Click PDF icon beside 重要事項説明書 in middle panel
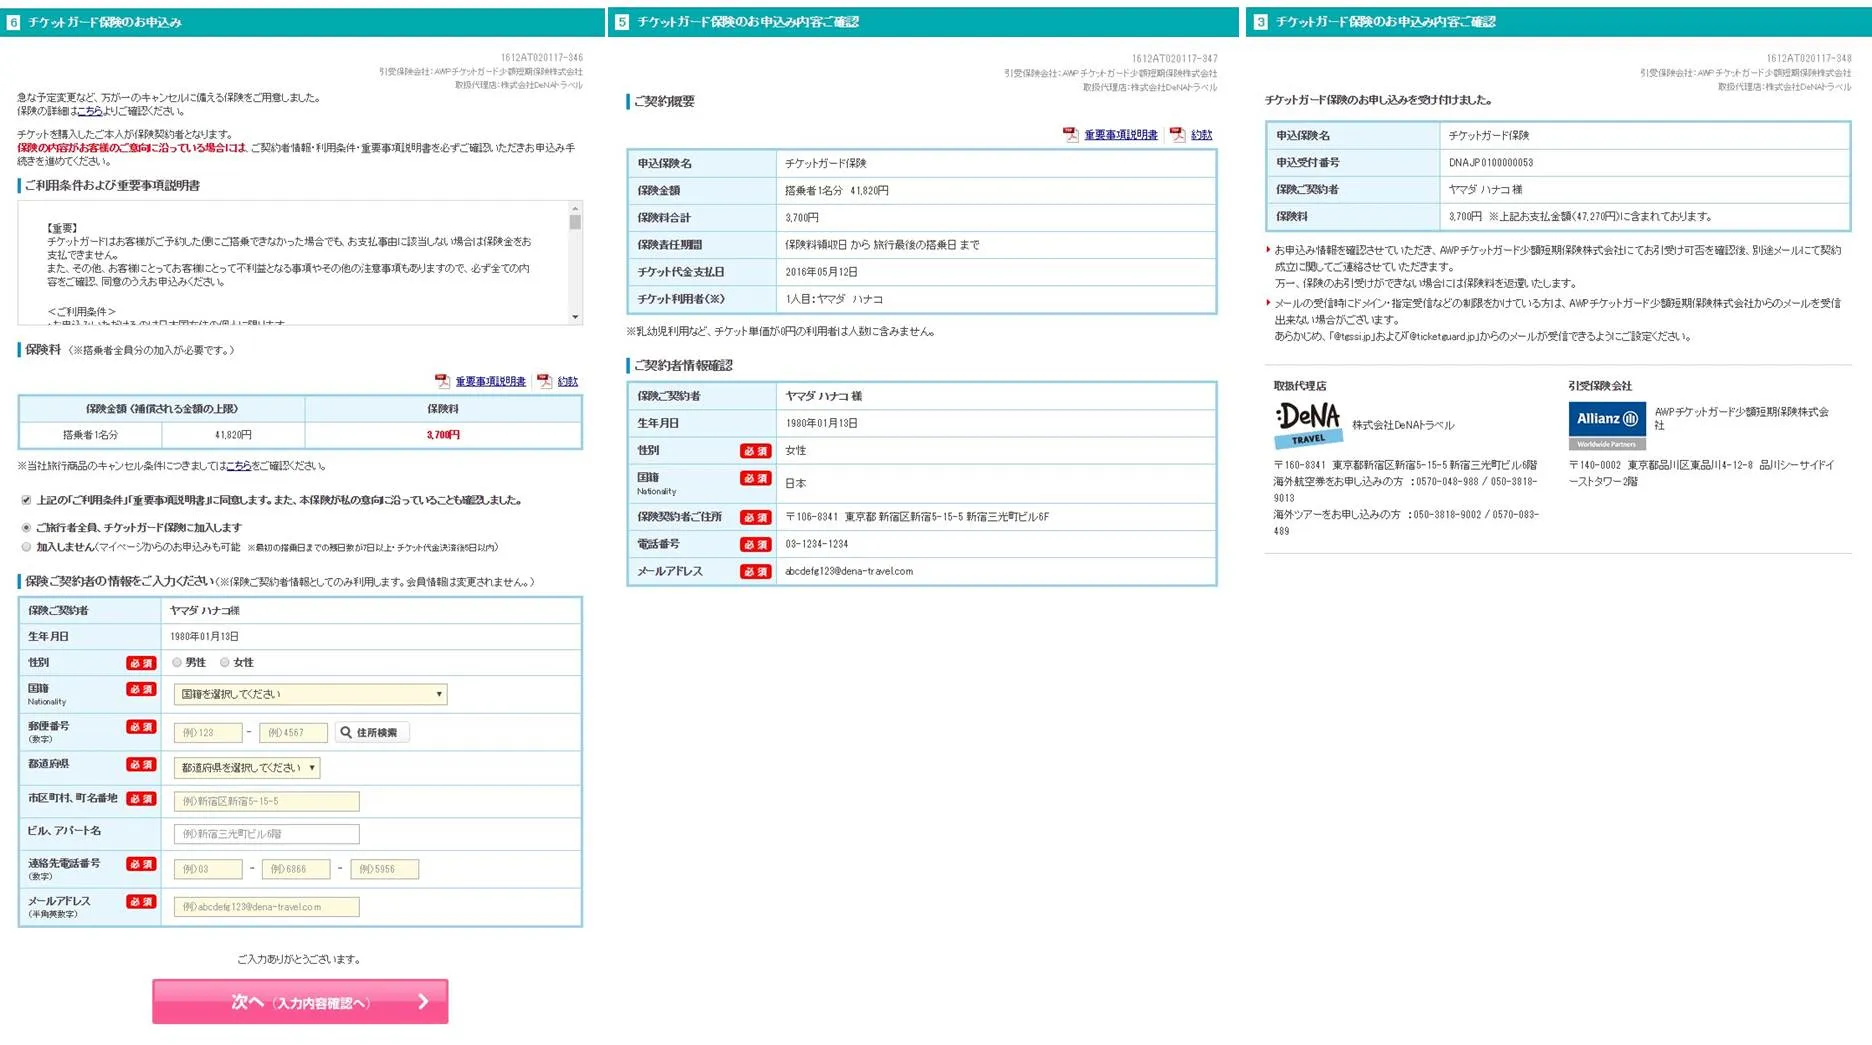Image resolution: width=1872 pixels, height=1045 pixels. pos(1070,135)
